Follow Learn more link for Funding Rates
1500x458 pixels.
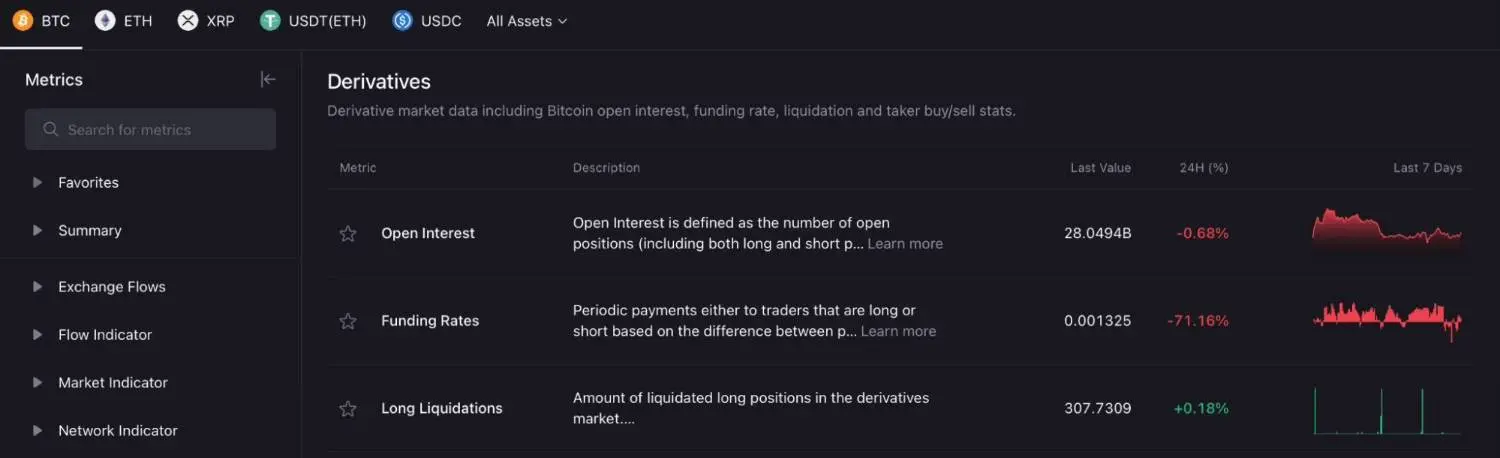(x=898, y=331)
